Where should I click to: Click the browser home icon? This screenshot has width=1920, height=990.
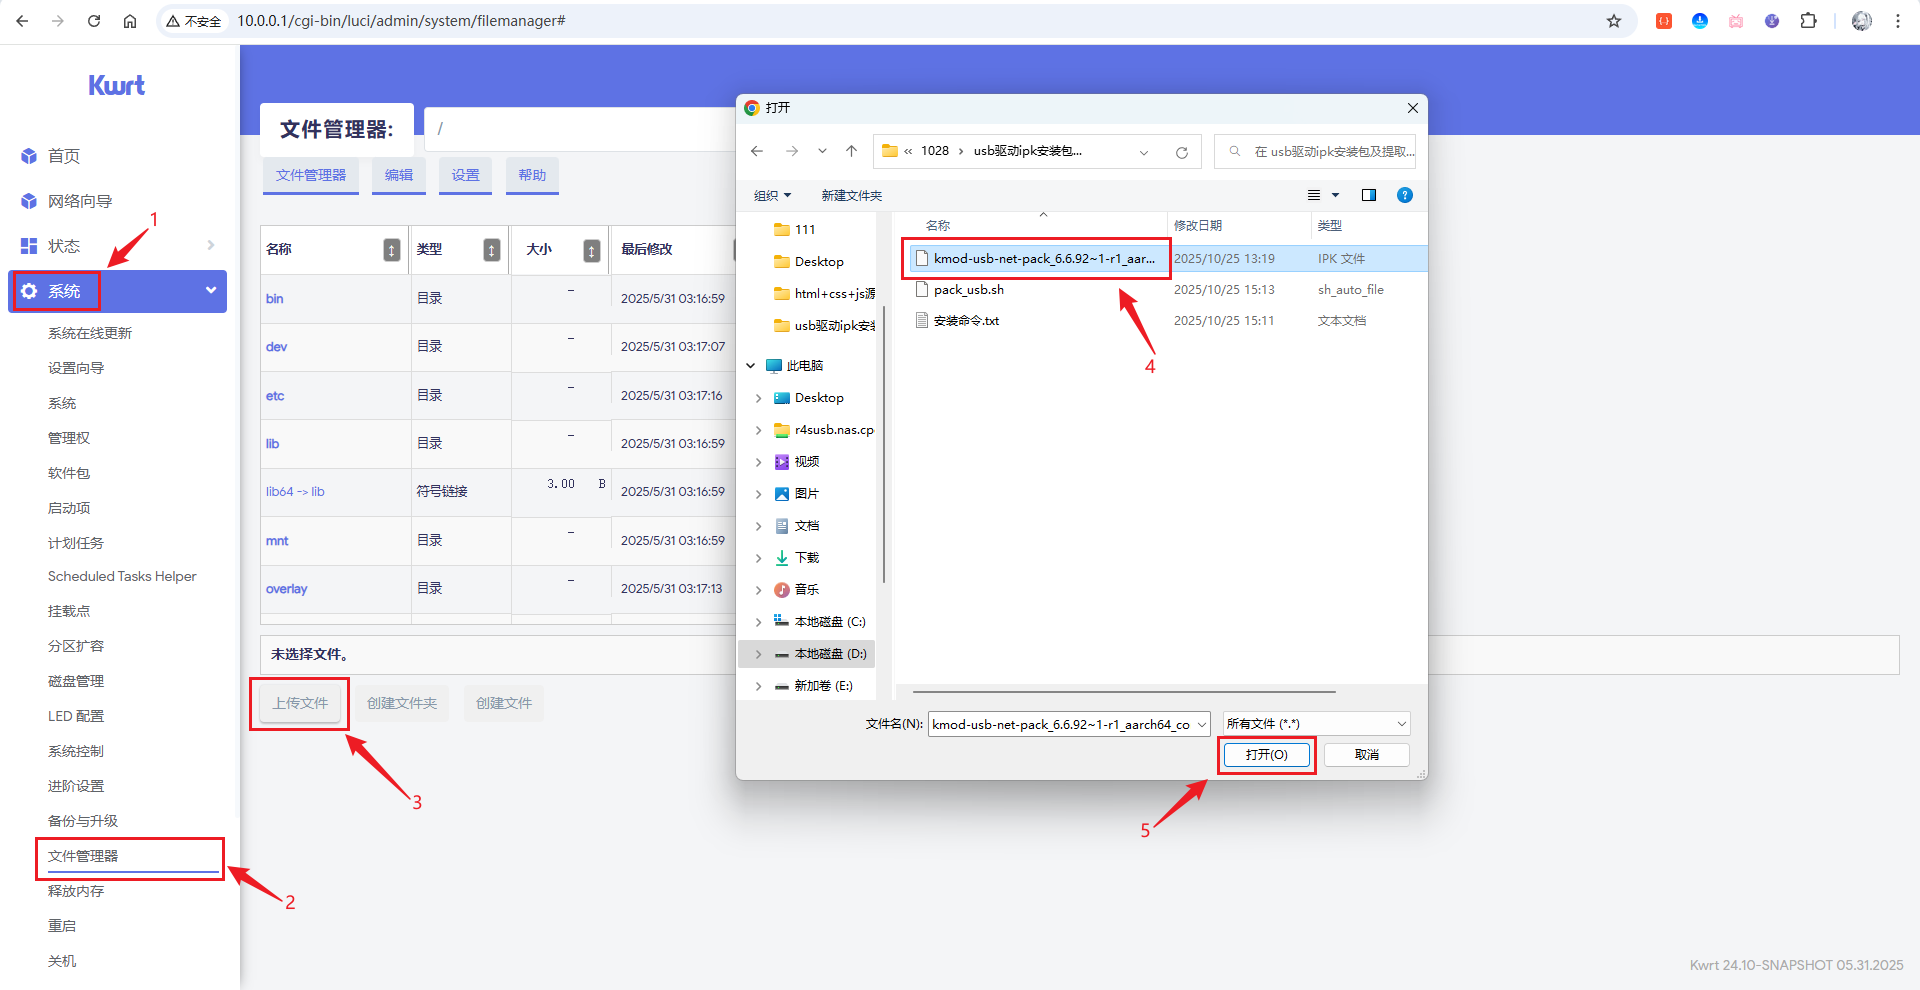[x=130, y=21]
